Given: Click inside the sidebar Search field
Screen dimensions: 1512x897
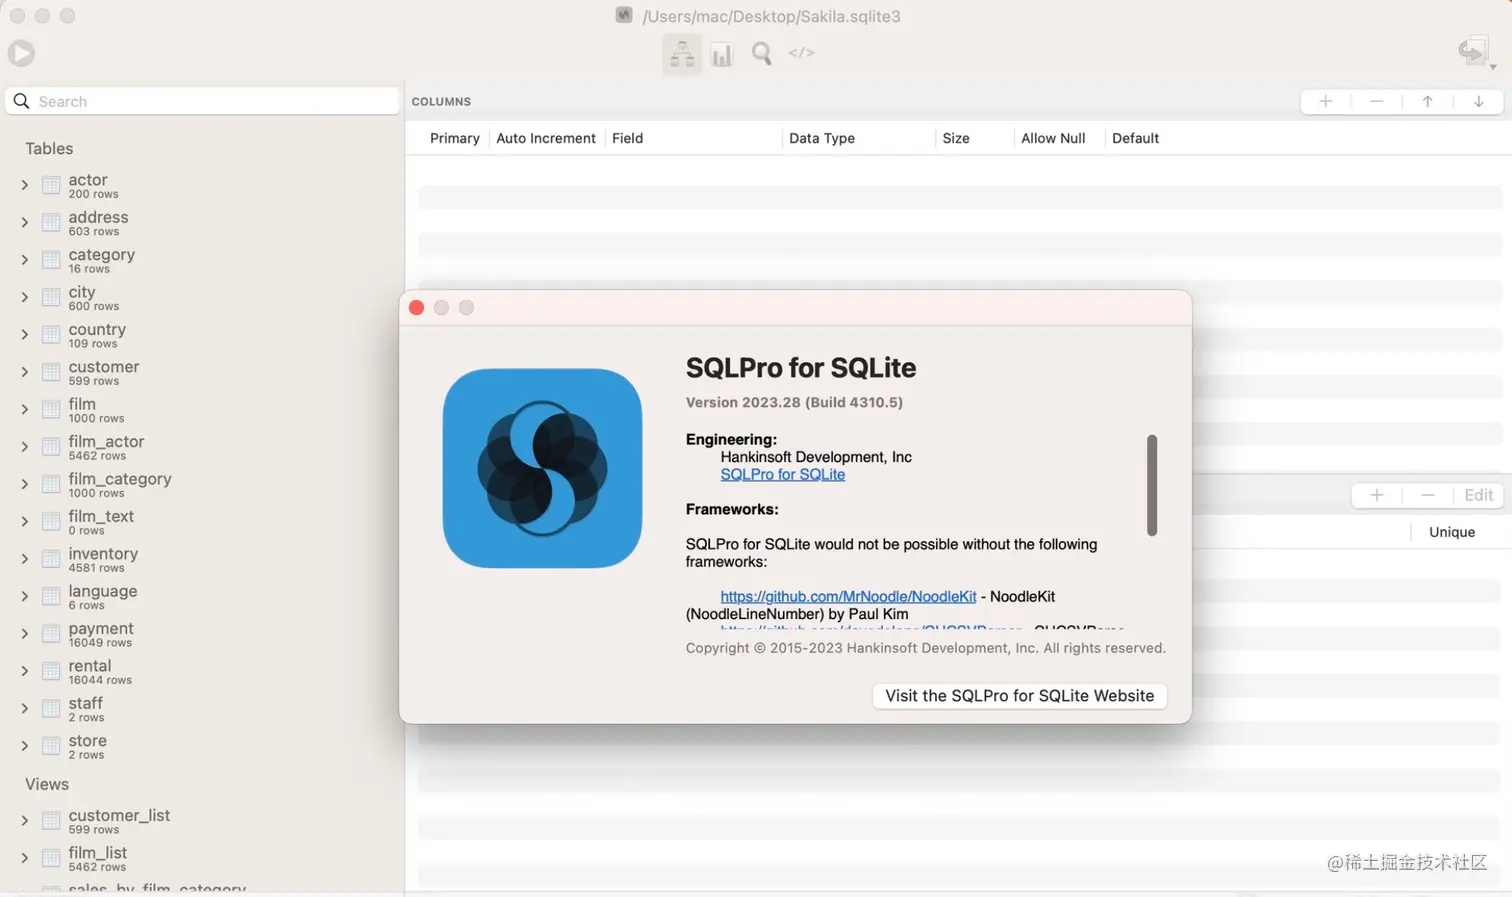Looking at the screenshot, I should pyautogui.click(x=203, y=101).
